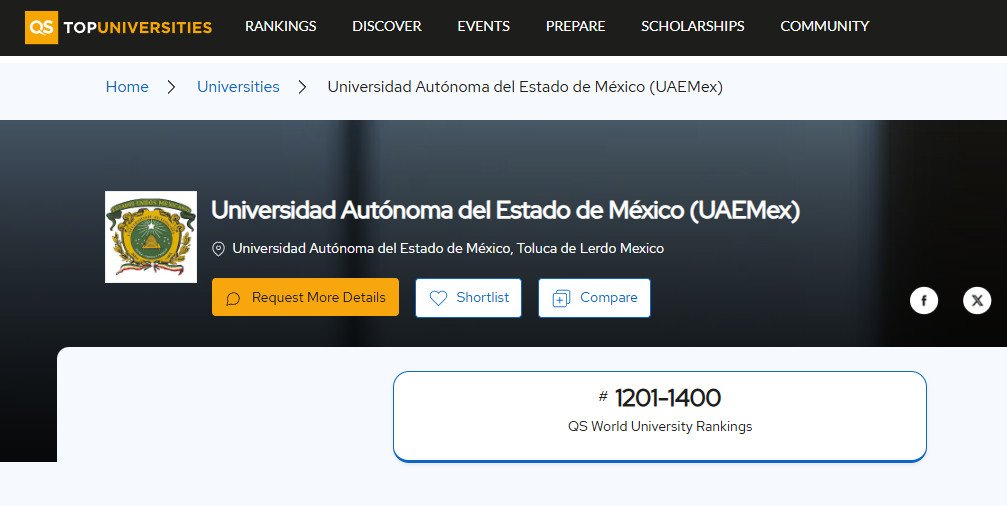Viewport: 1007px width, 506px height.
Task: Click the UAEMex university crest thumbnail
Action: tap(151, 237)
